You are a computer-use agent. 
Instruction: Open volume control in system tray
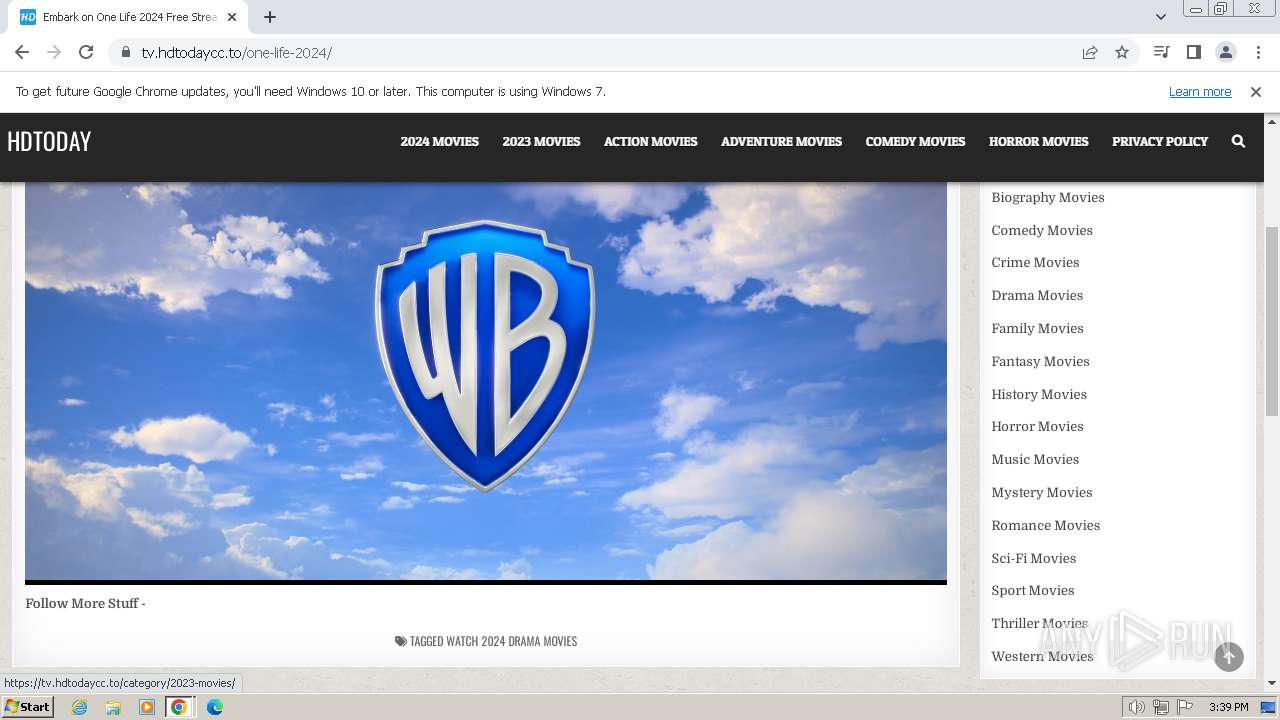[1136, 707]
